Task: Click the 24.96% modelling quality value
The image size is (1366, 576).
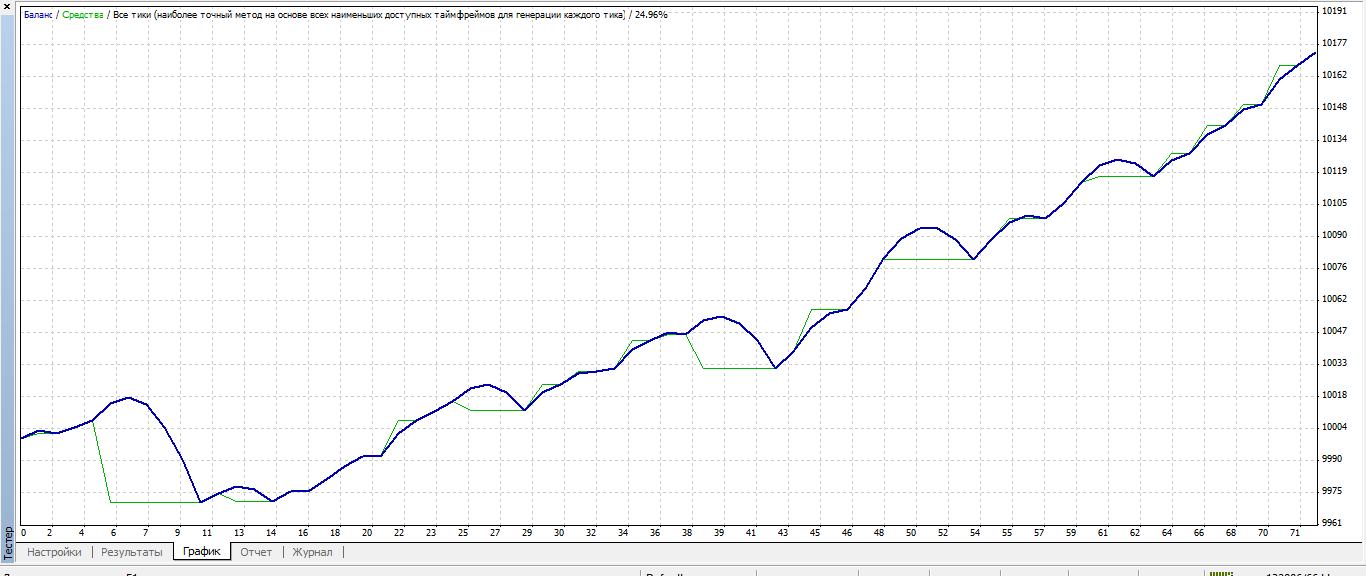Action: [x=651, y=15]
